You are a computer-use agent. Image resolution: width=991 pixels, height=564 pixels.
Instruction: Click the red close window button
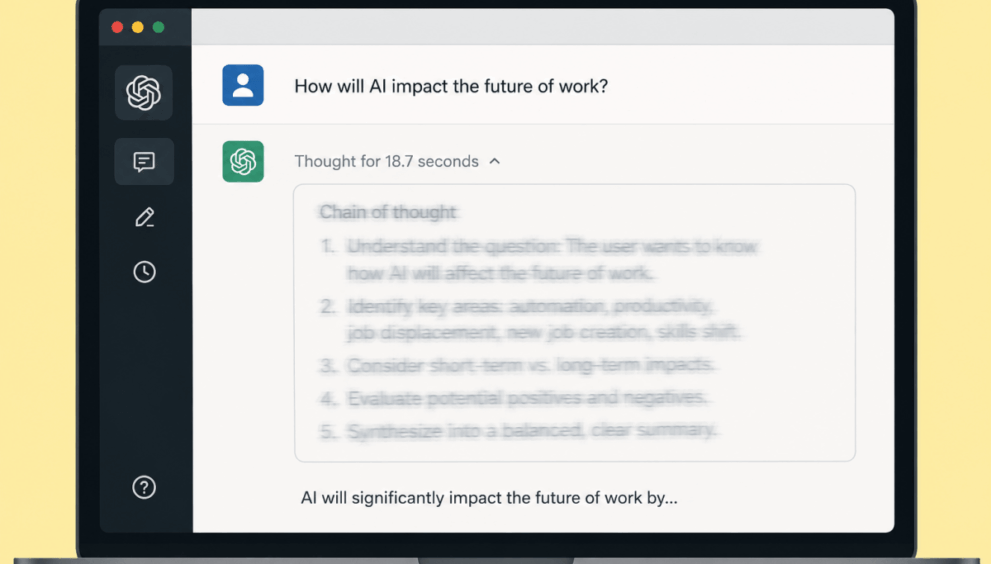coord(117,27)
